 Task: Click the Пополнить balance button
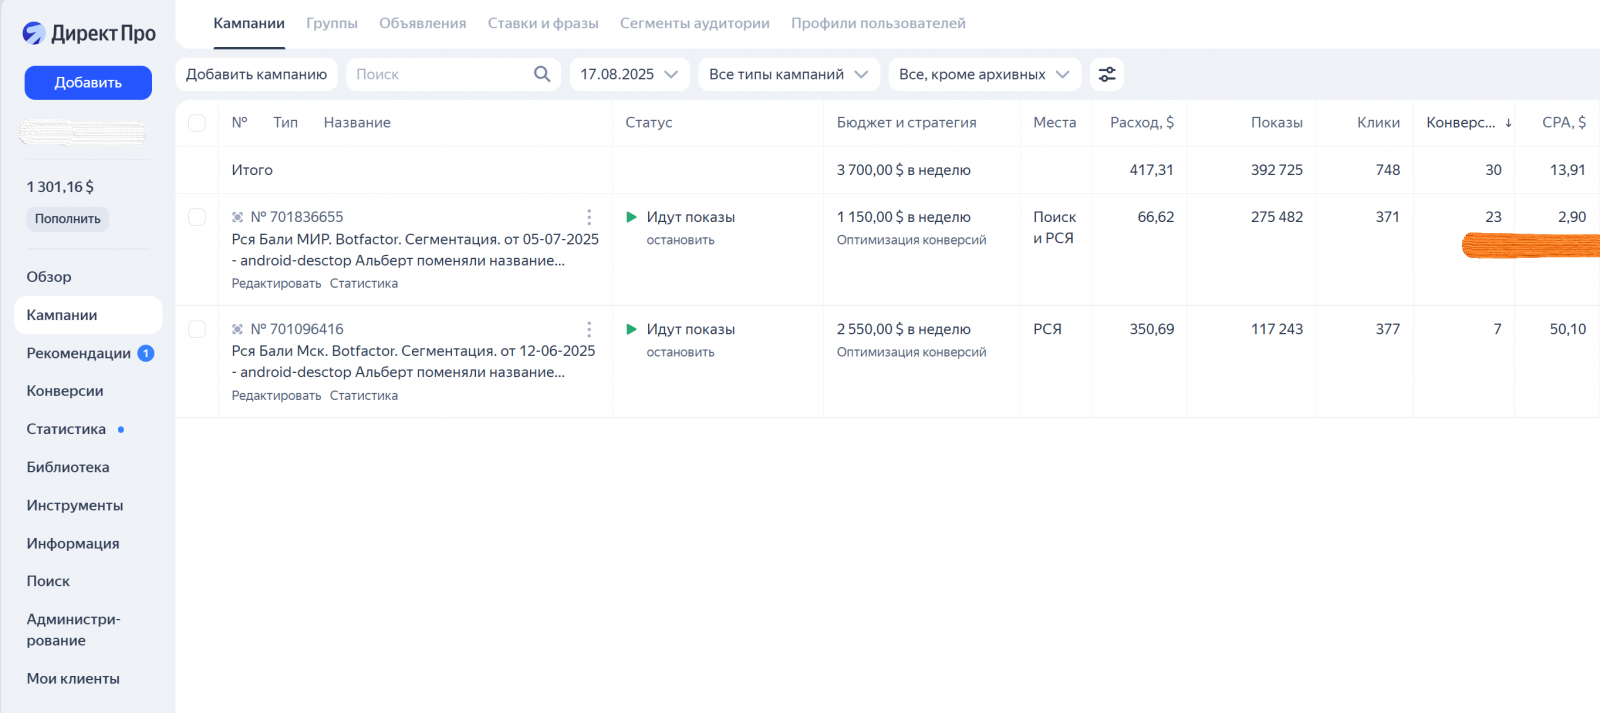[68, 219]
